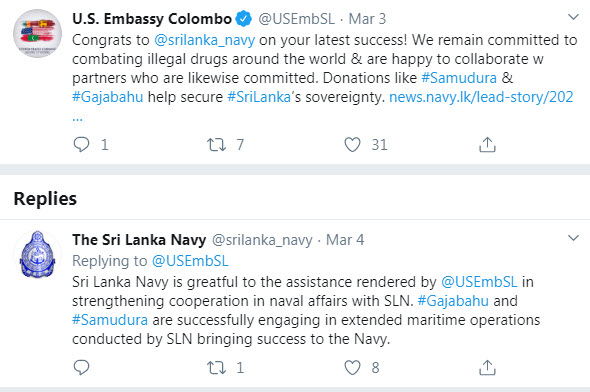Like the U.S. Embassy Colombo tweet
The height and width of the screenshot is (392, 590).
tap(352, 144)
